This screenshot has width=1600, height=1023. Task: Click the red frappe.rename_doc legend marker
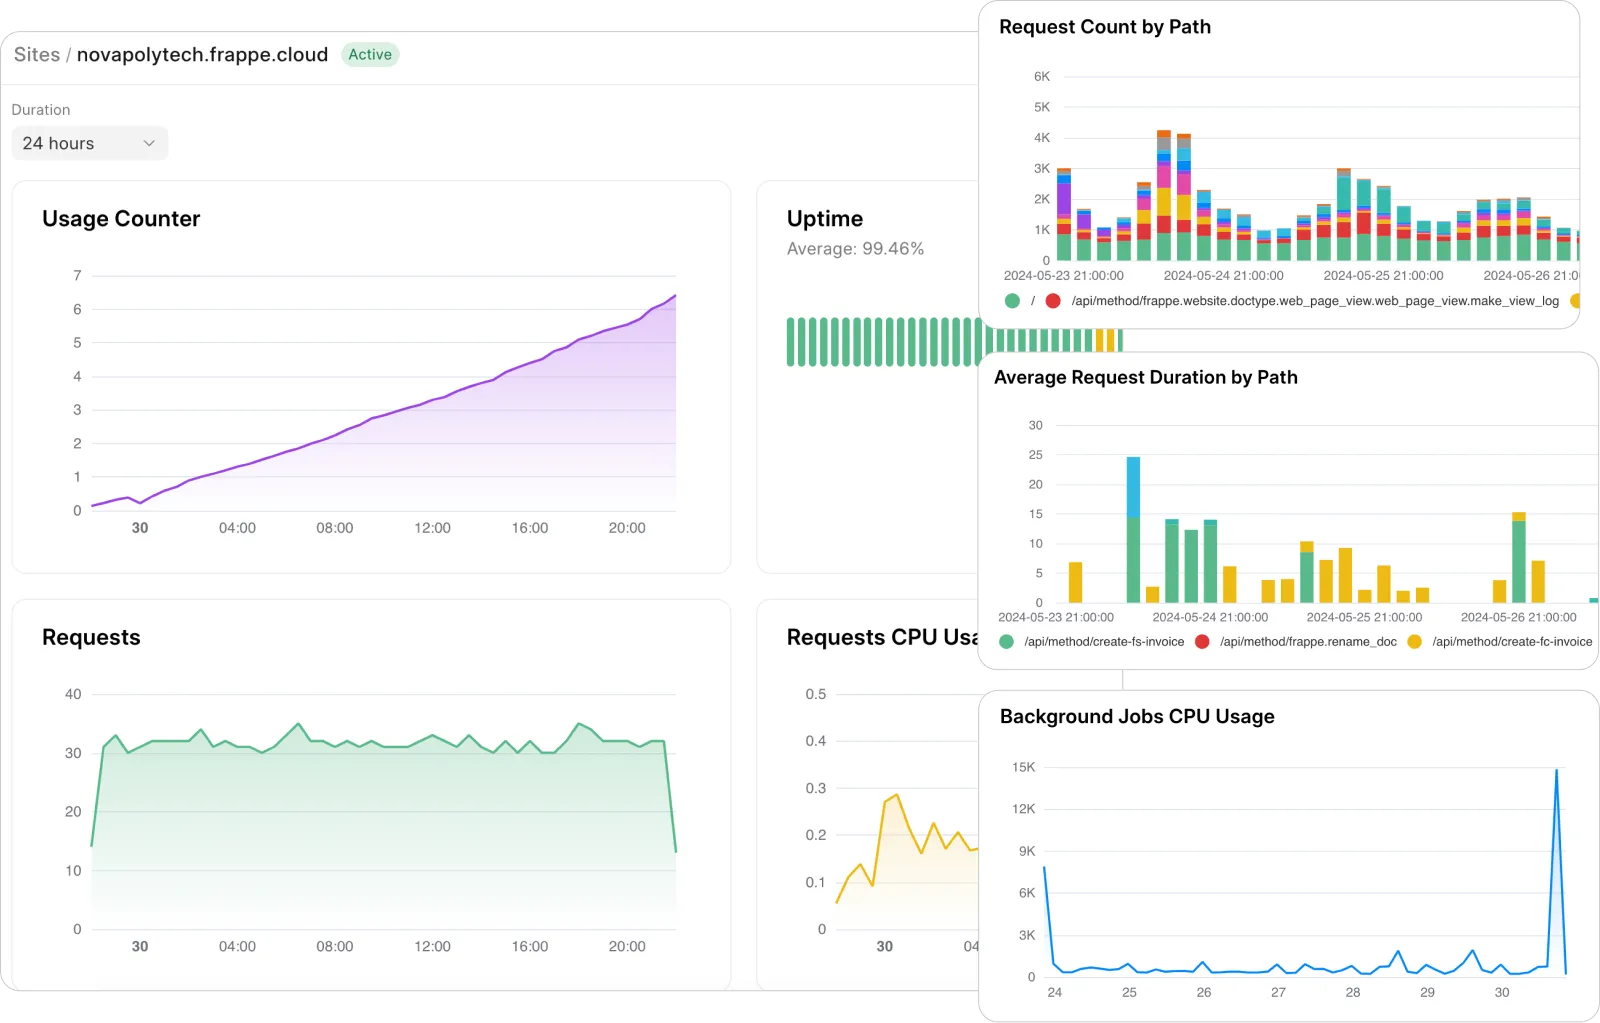click(x=1201, y=641)
